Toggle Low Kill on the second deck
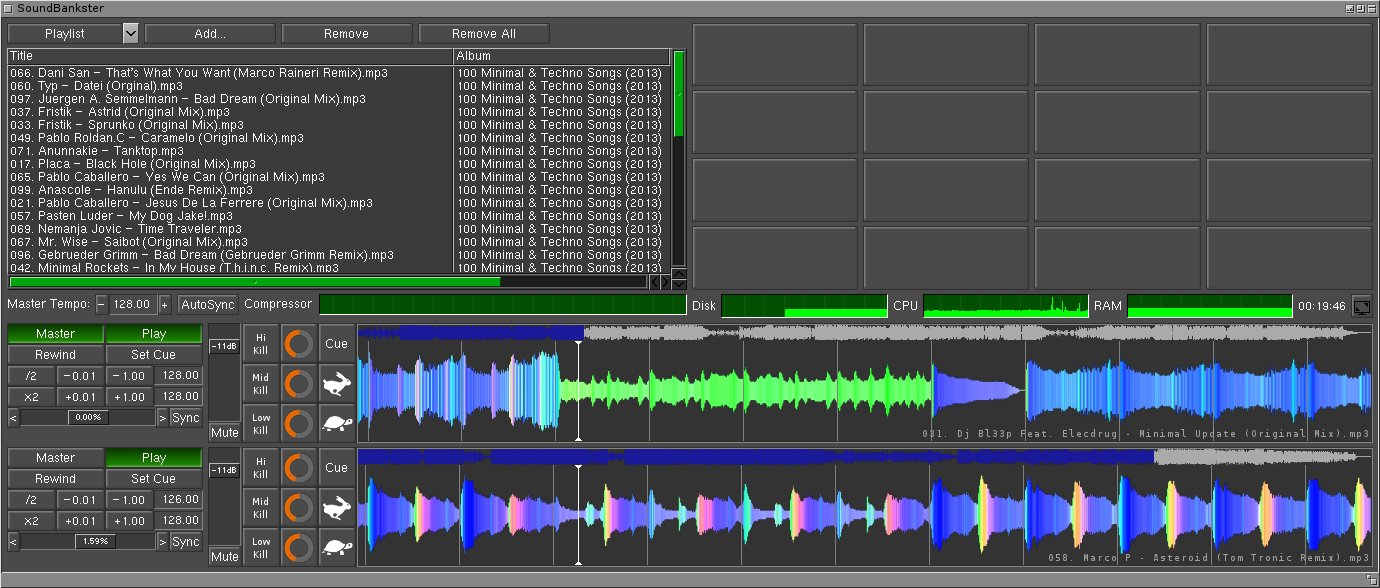This screenshot has height=588, width=1380. pyautogui.click(x=260, y=547)
